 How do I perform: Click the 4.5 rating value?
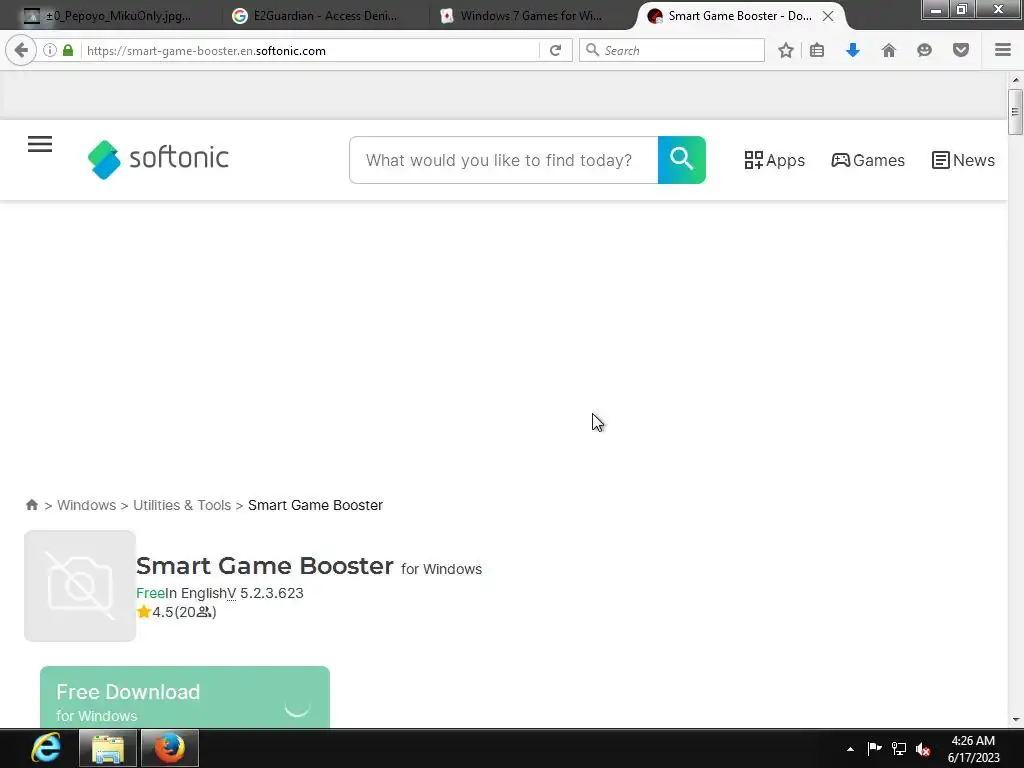[163, 612]
